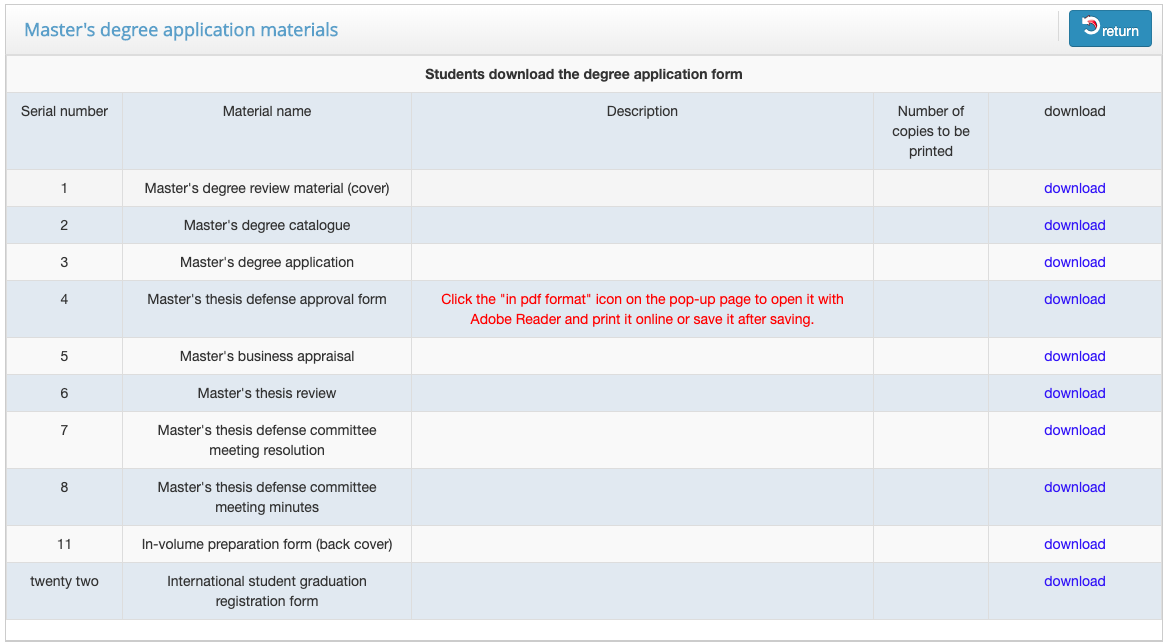Download defense committee meeting resolution

point(1074,430)
